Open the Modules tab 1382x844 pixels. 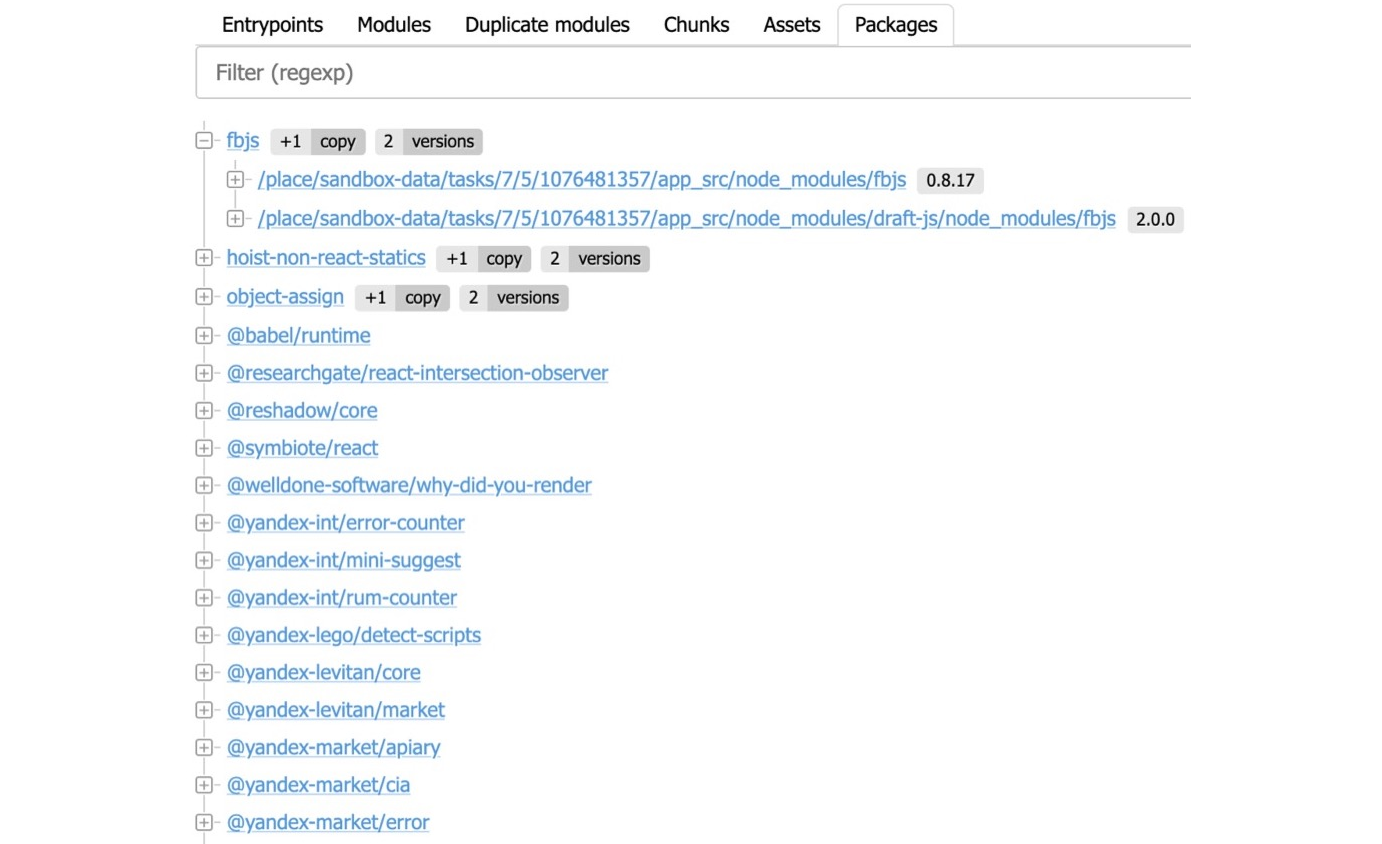tap(394, 25)
